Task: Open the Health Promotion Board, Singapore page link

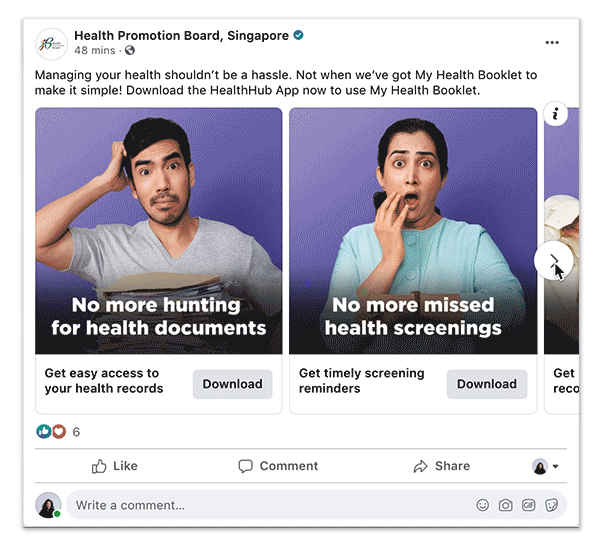Action: click(x=181, y=36)
